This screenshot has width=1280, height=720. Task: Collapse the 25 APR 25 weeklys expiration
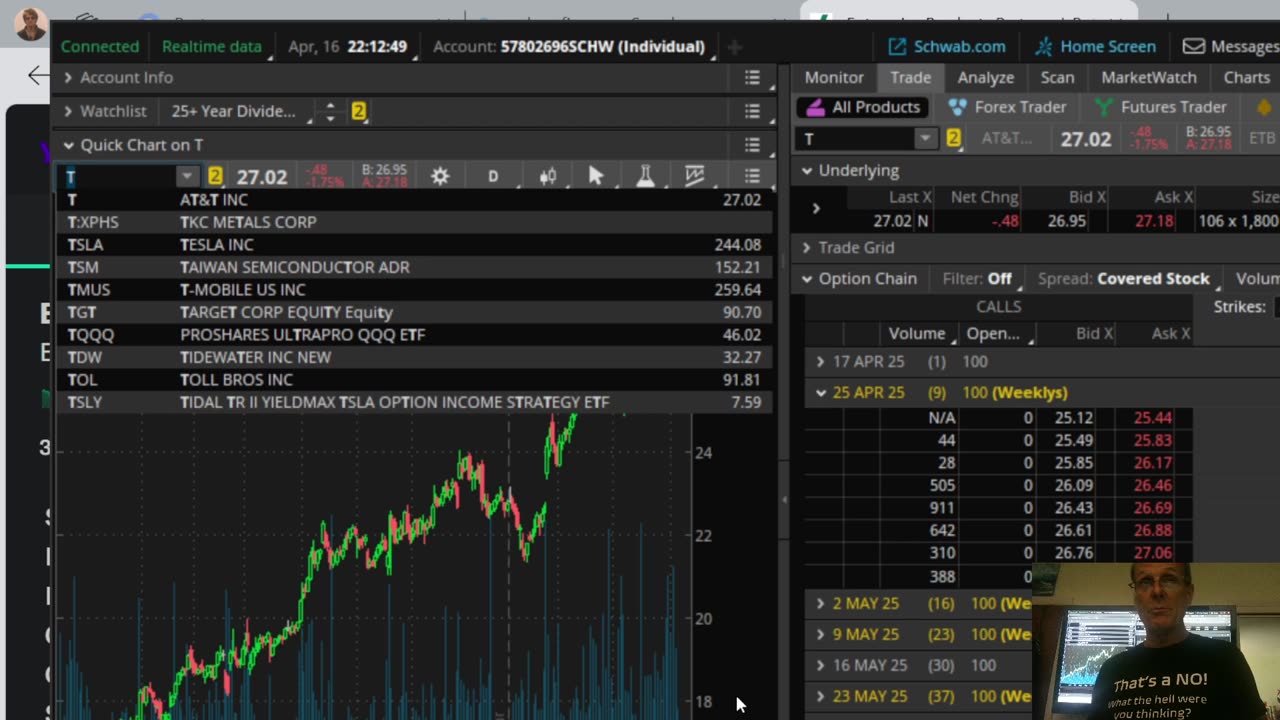point(821,393)
